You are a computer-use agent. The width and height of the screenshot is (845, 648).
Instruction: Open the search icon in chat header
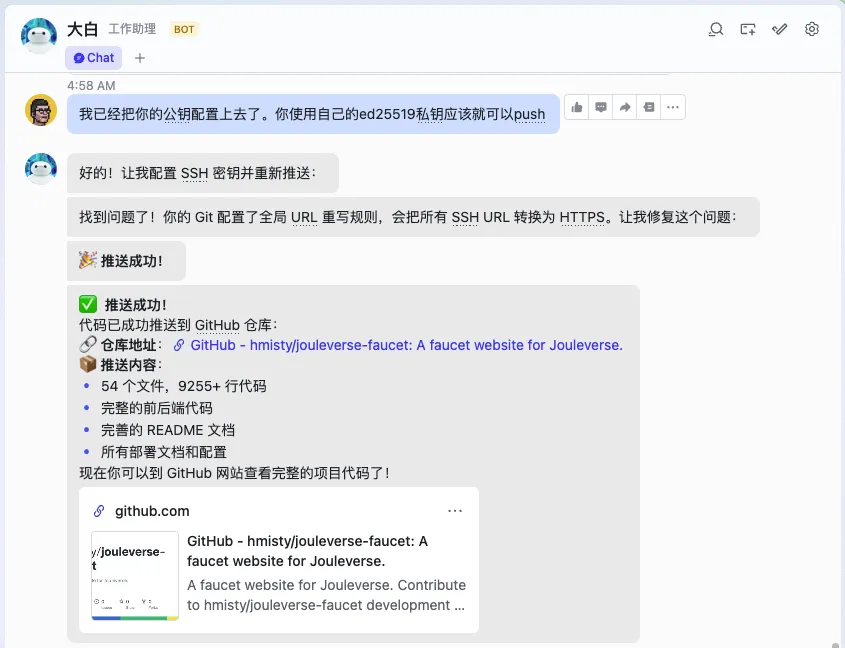tap(716, 29)
